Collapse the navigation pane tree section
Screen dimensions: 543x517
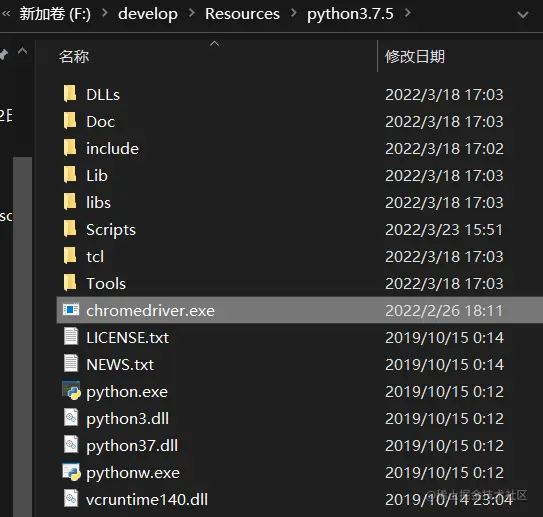23,51
